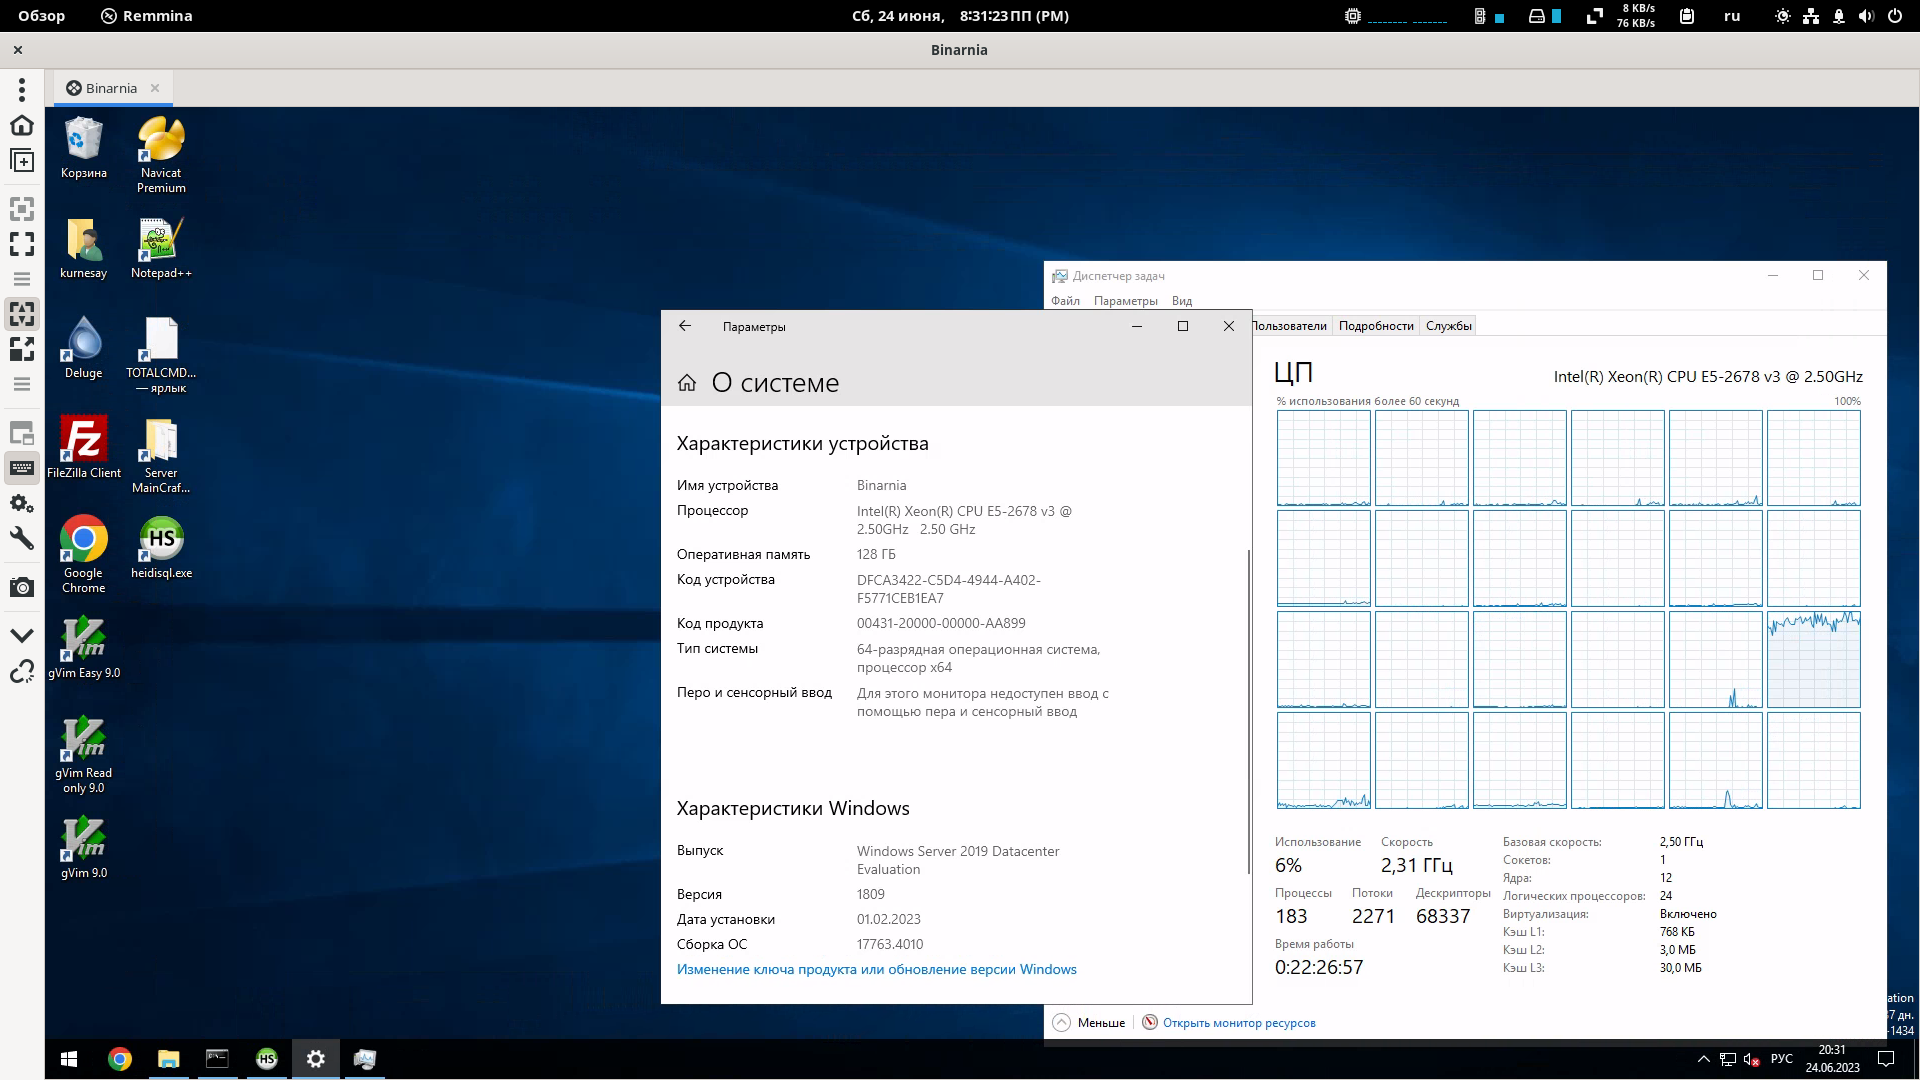
Task: Open the command prompt taskbar icon
Action: click(x=217, y=1059)
